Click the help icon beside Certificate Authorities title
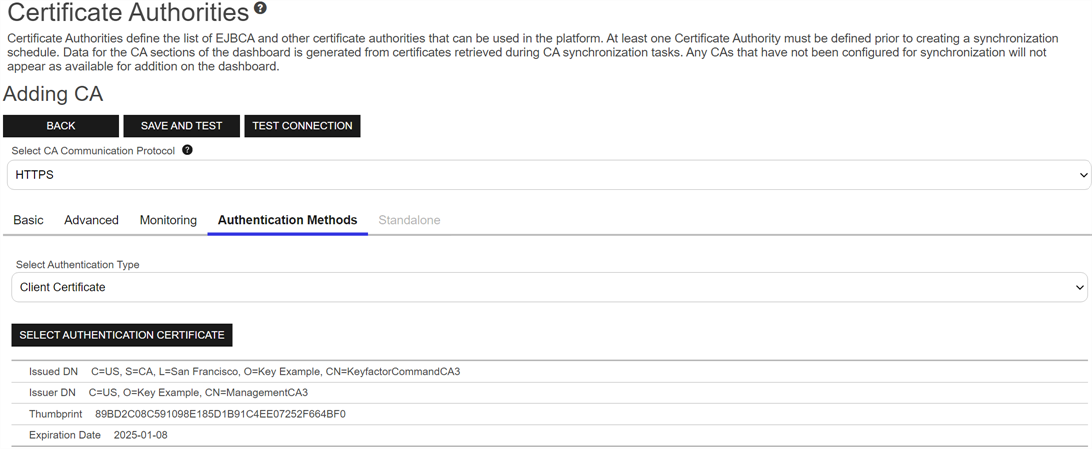This screenshot has width=1092, height=449. 261,9
